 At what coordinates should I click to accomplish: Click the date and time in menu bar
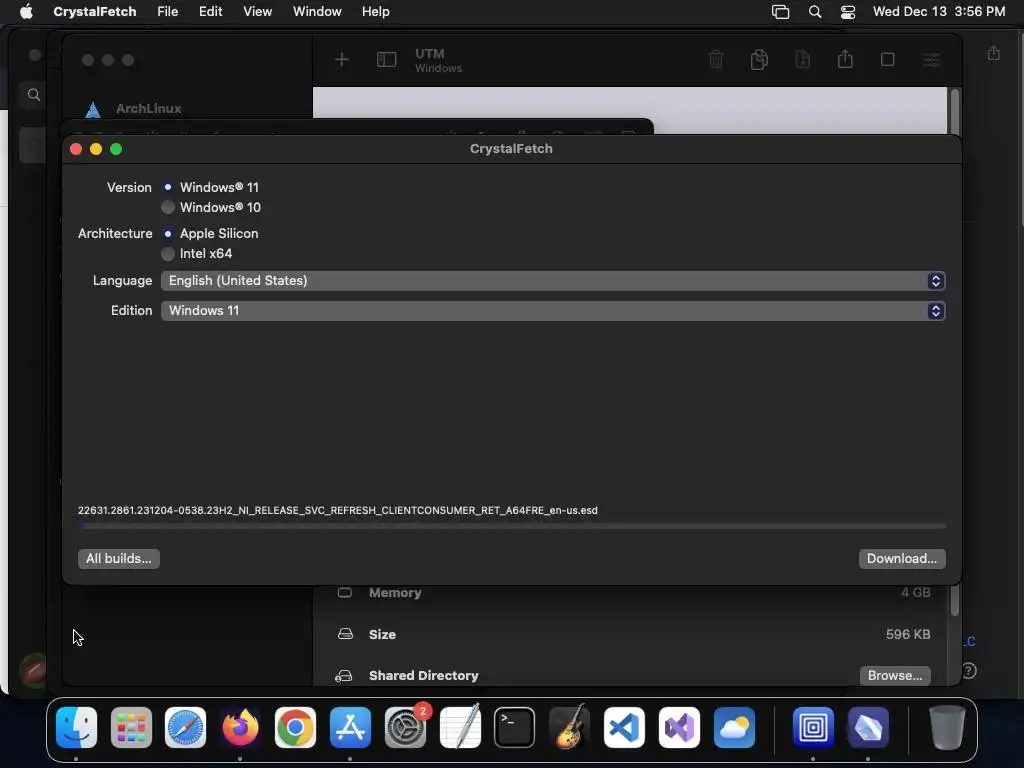[939, 12]
